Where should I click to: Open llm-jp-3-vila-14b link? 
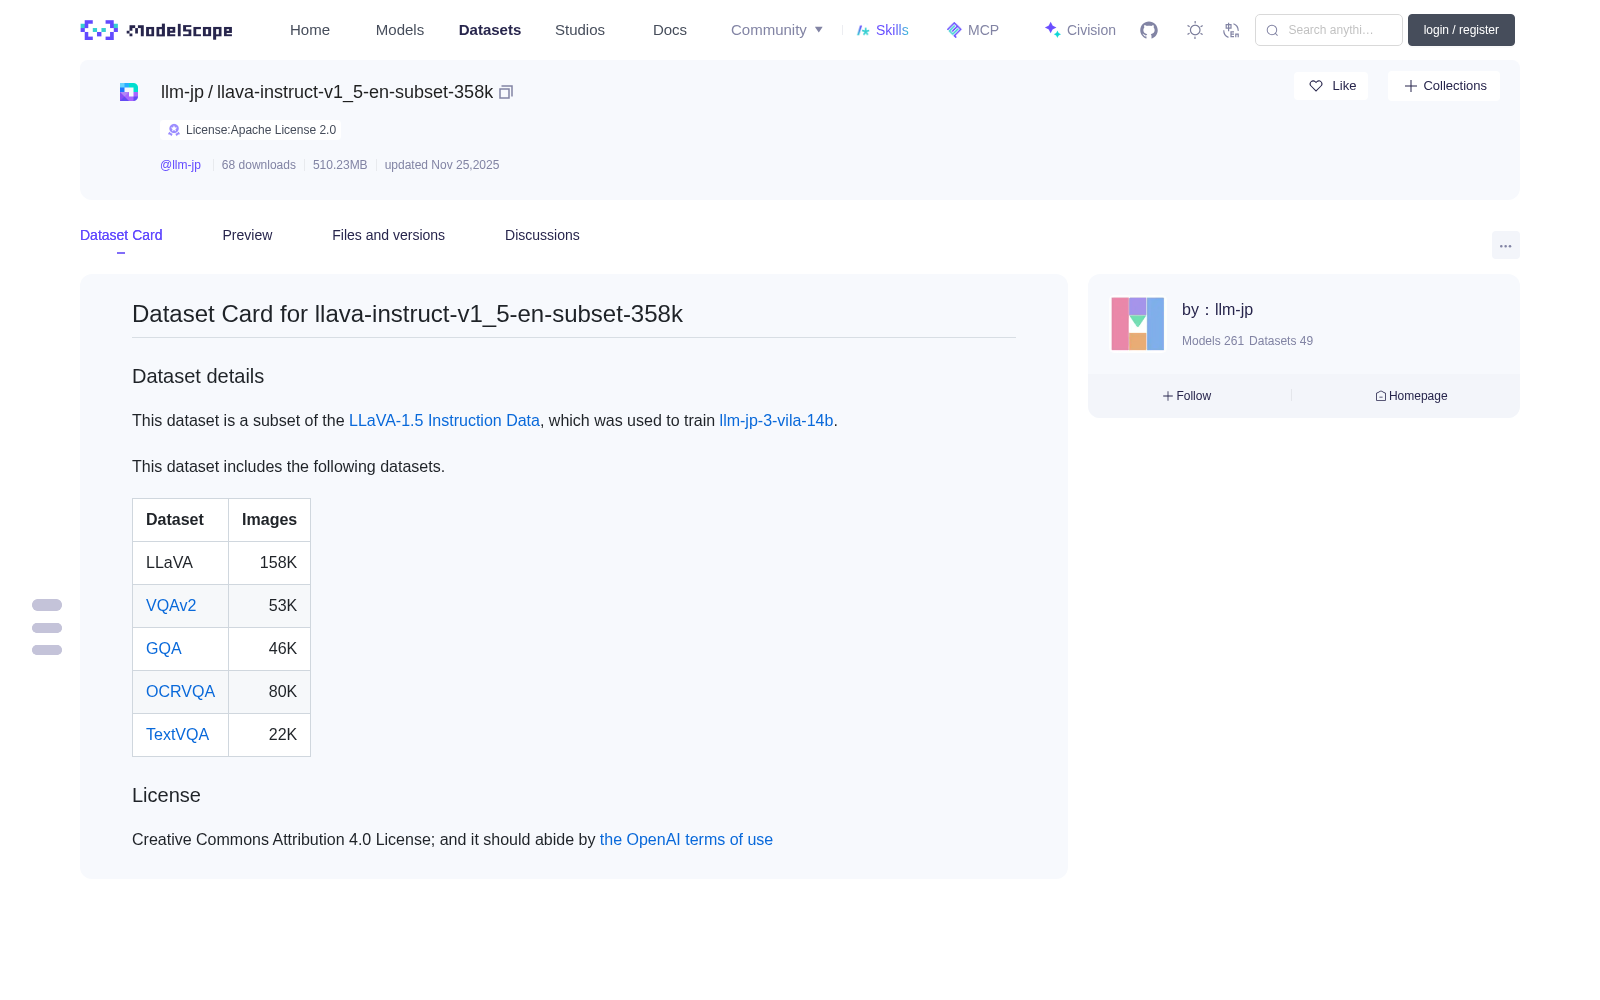pyautogui.click(x=776, y=421)
